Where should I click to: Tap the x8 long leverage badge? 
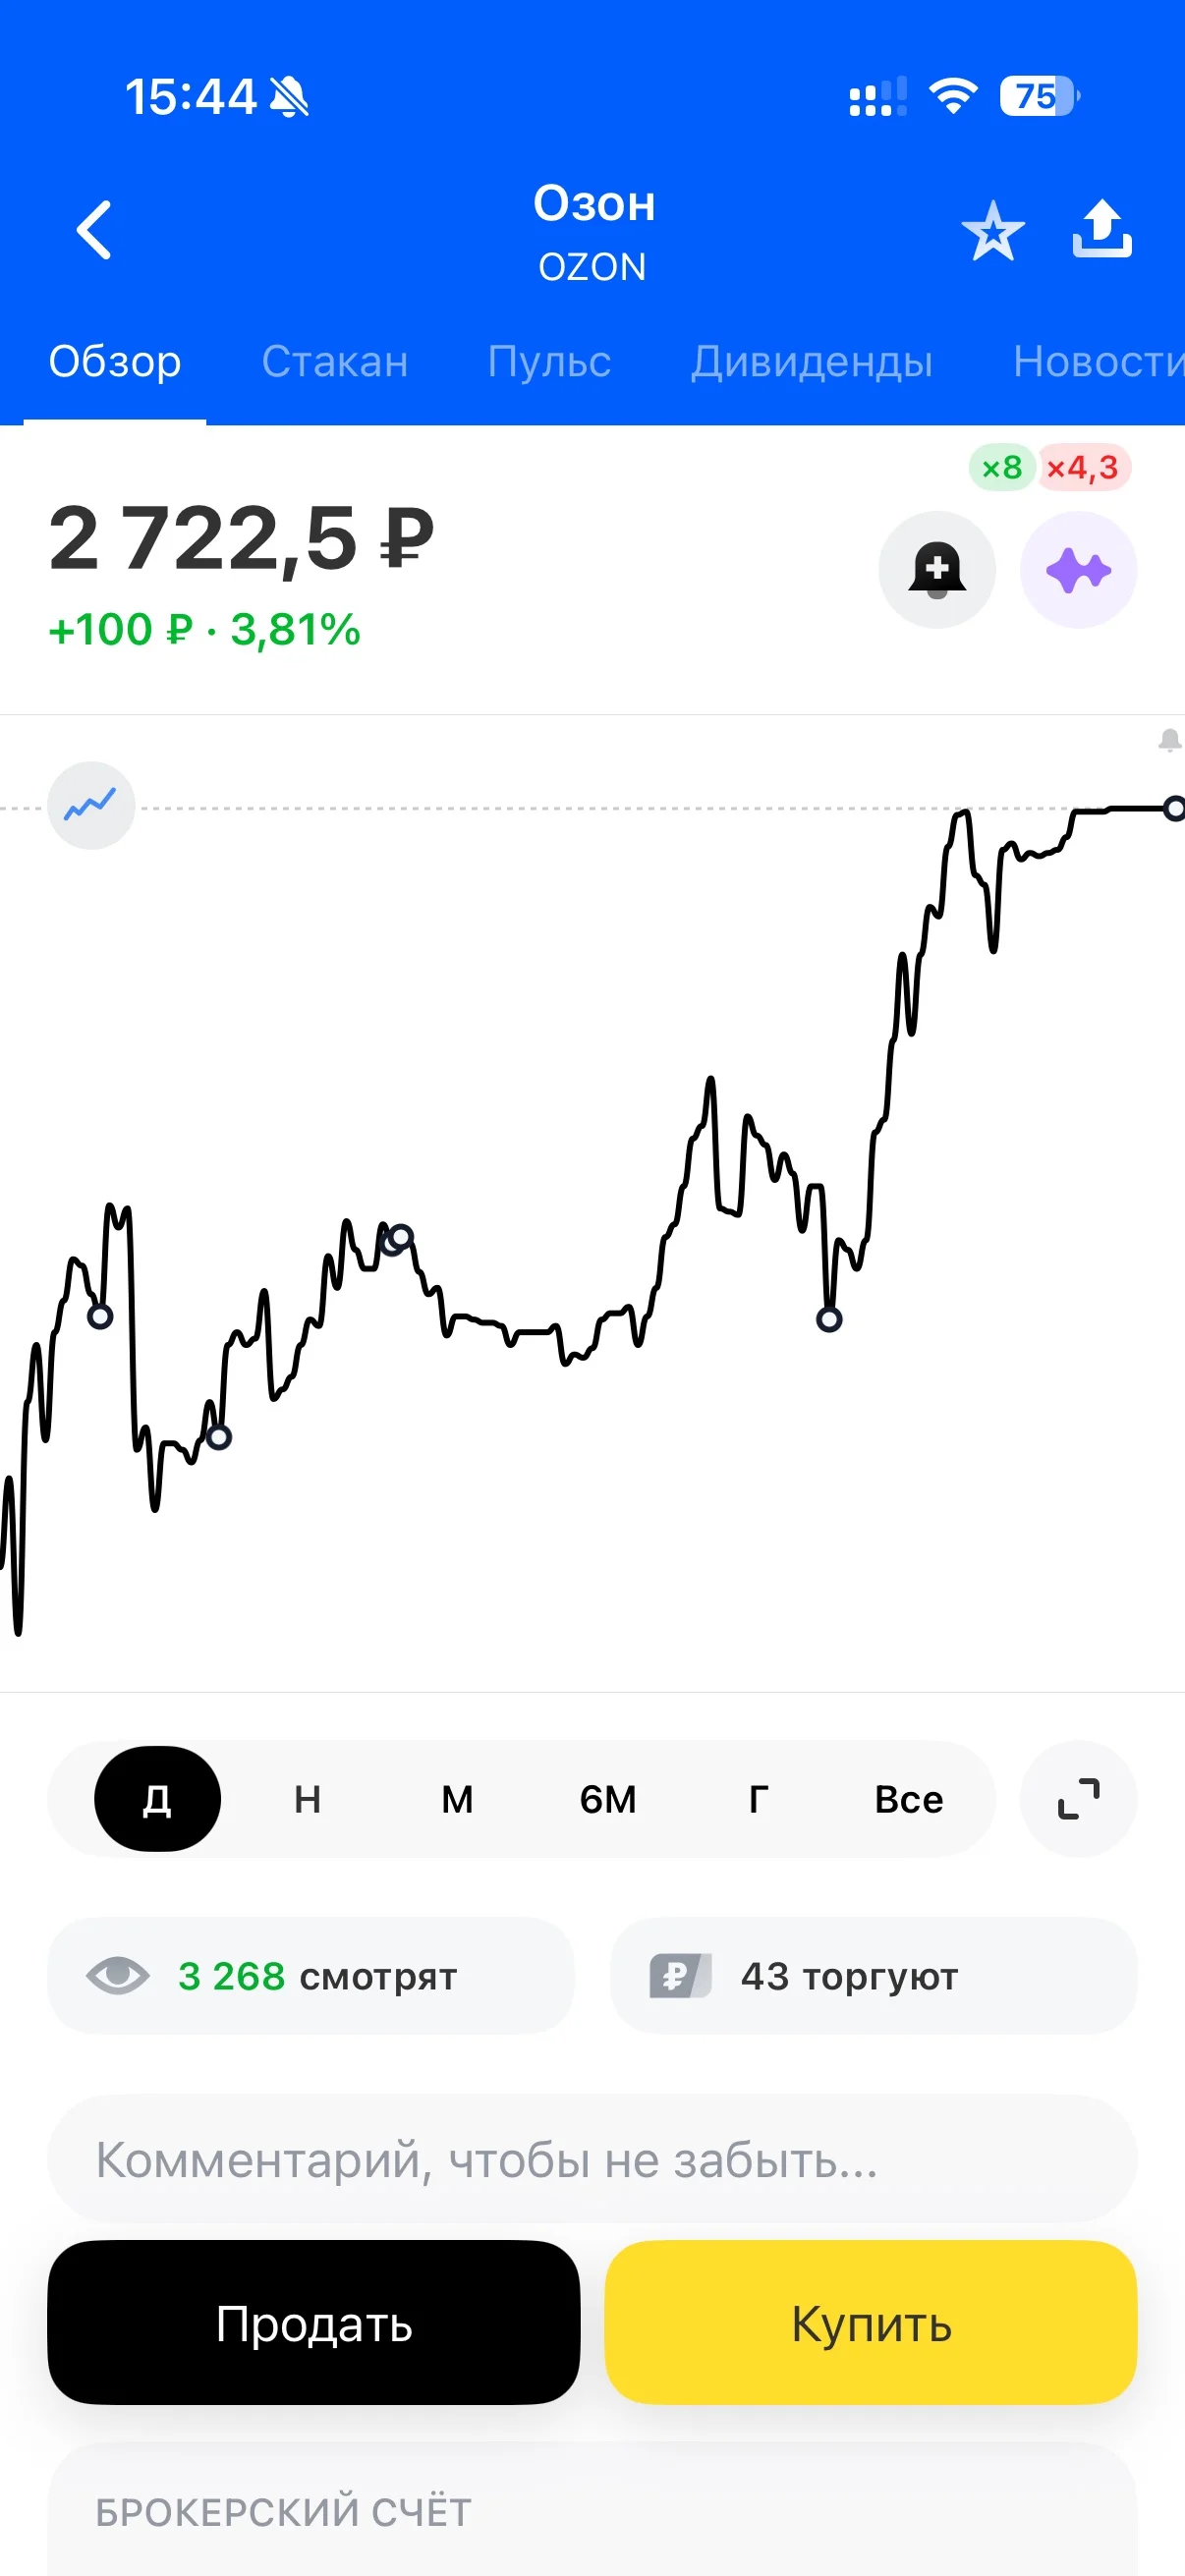(1002, 467)
